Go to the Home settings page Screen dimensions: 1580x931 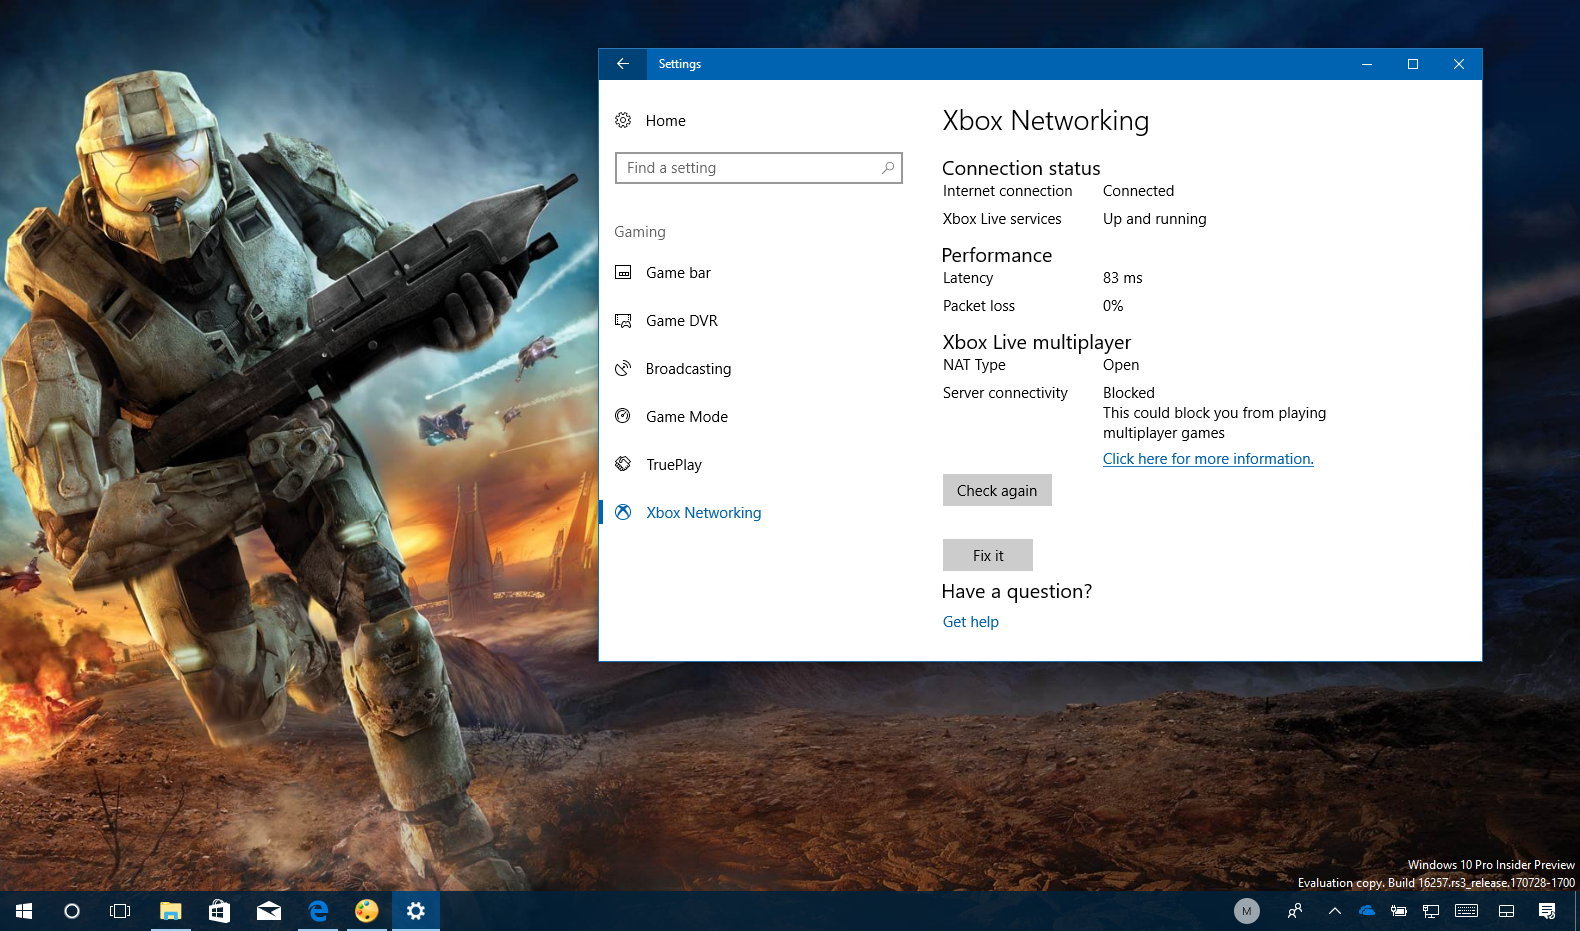point(665,121)
